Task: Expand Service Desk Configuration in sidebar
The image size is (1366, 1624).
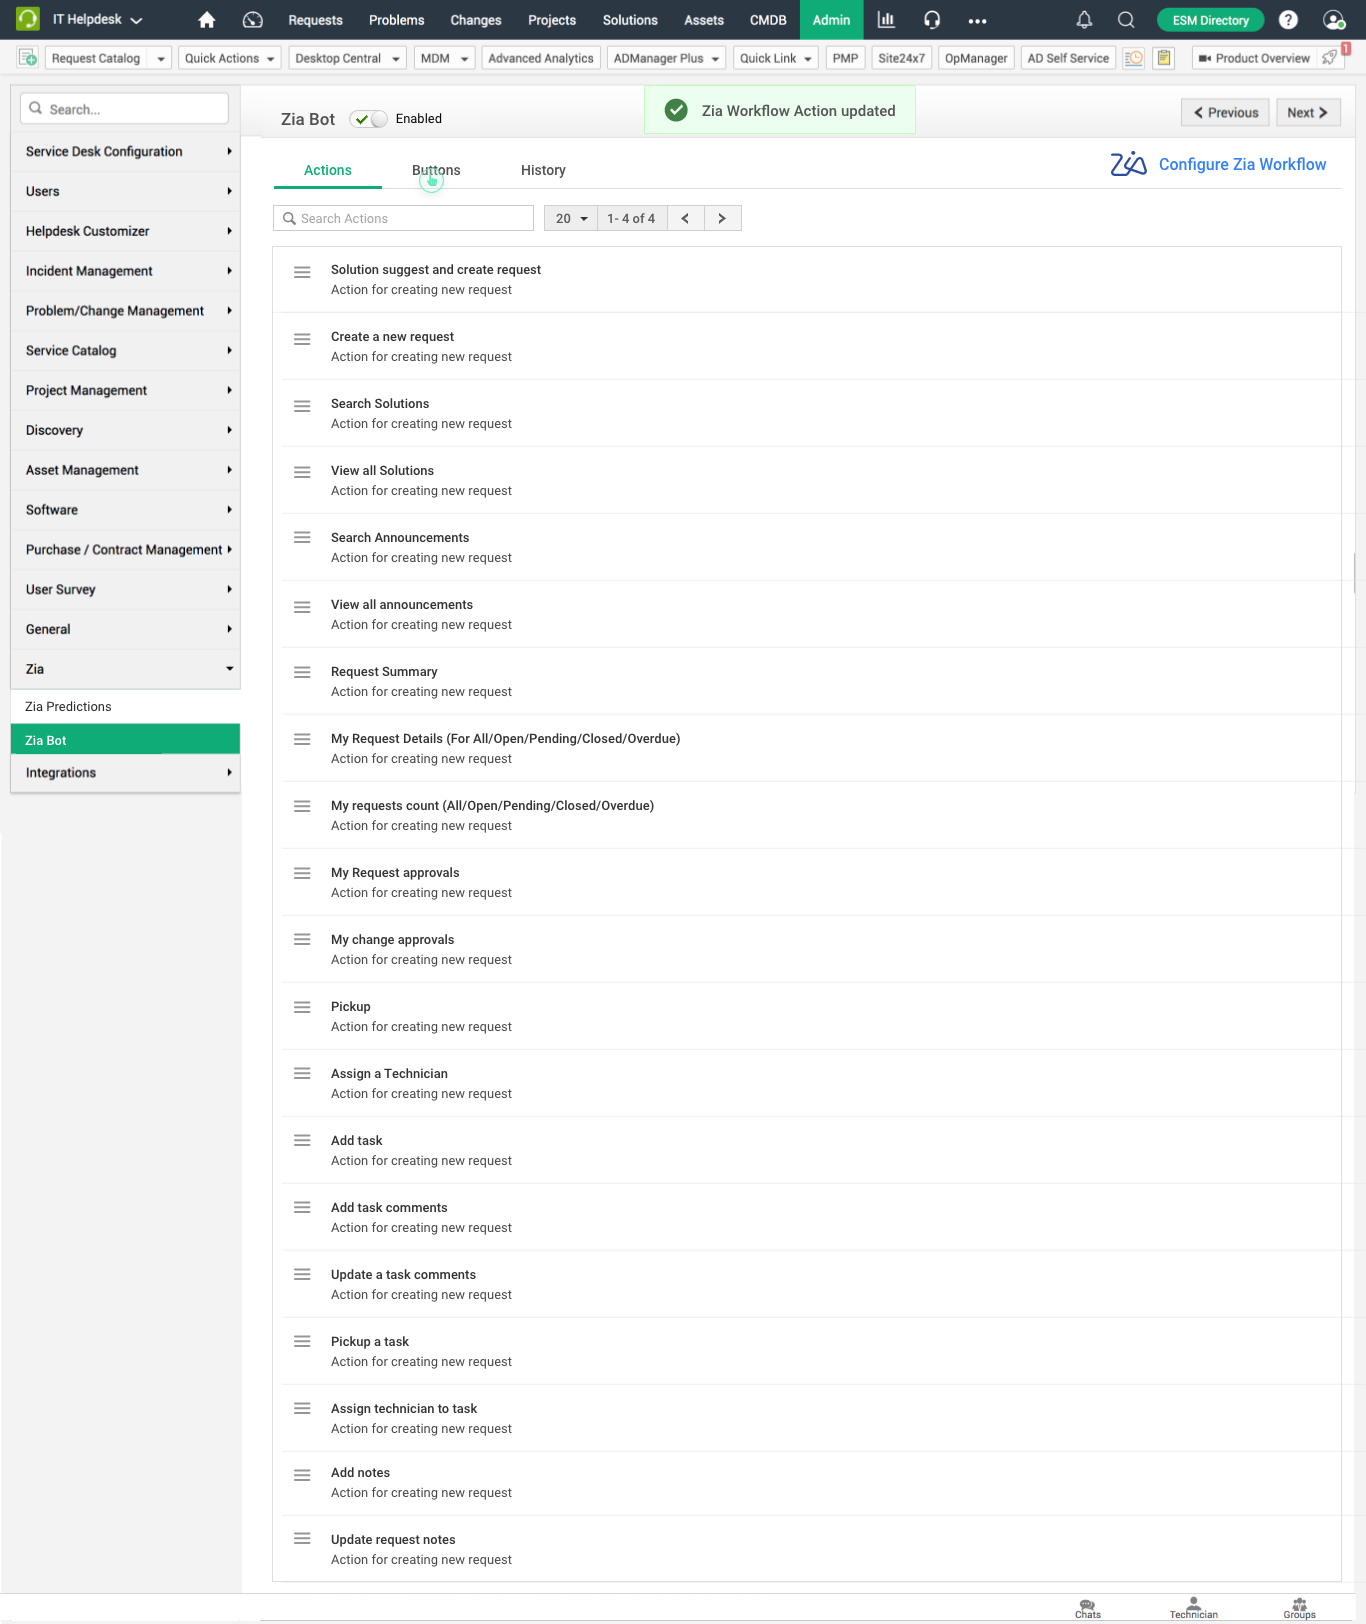Action: [x=125, y=152]
